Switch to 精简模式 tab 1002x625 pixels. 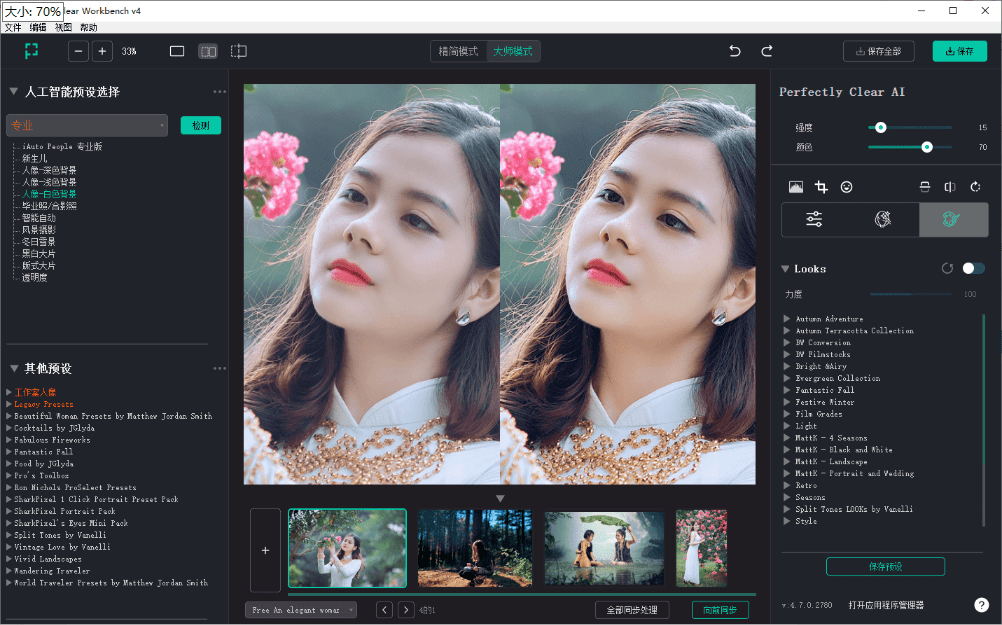pyautogui.click(x=457, y=49)
